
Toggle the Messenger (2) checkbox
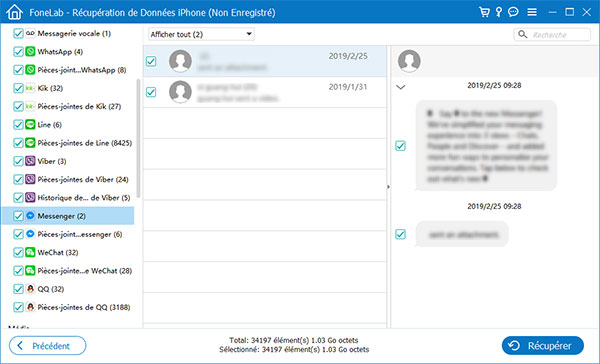[18, 216]
